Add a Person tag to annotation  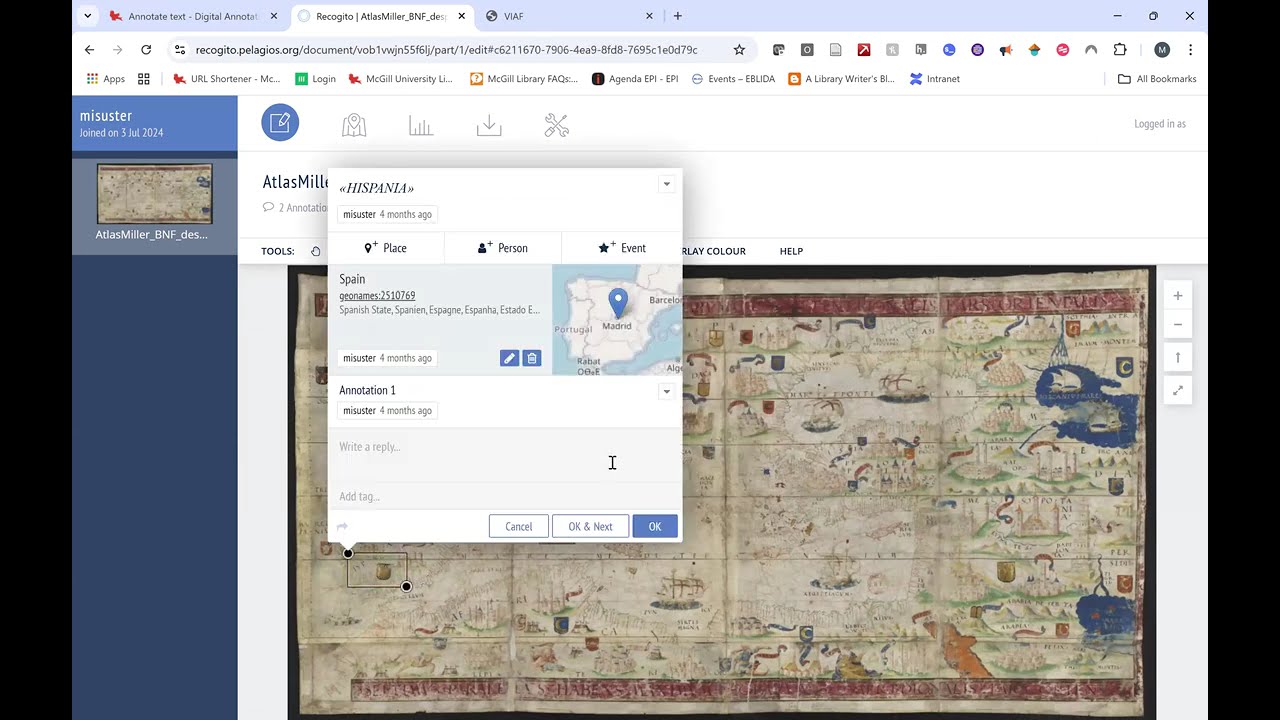tap(503, 248)
